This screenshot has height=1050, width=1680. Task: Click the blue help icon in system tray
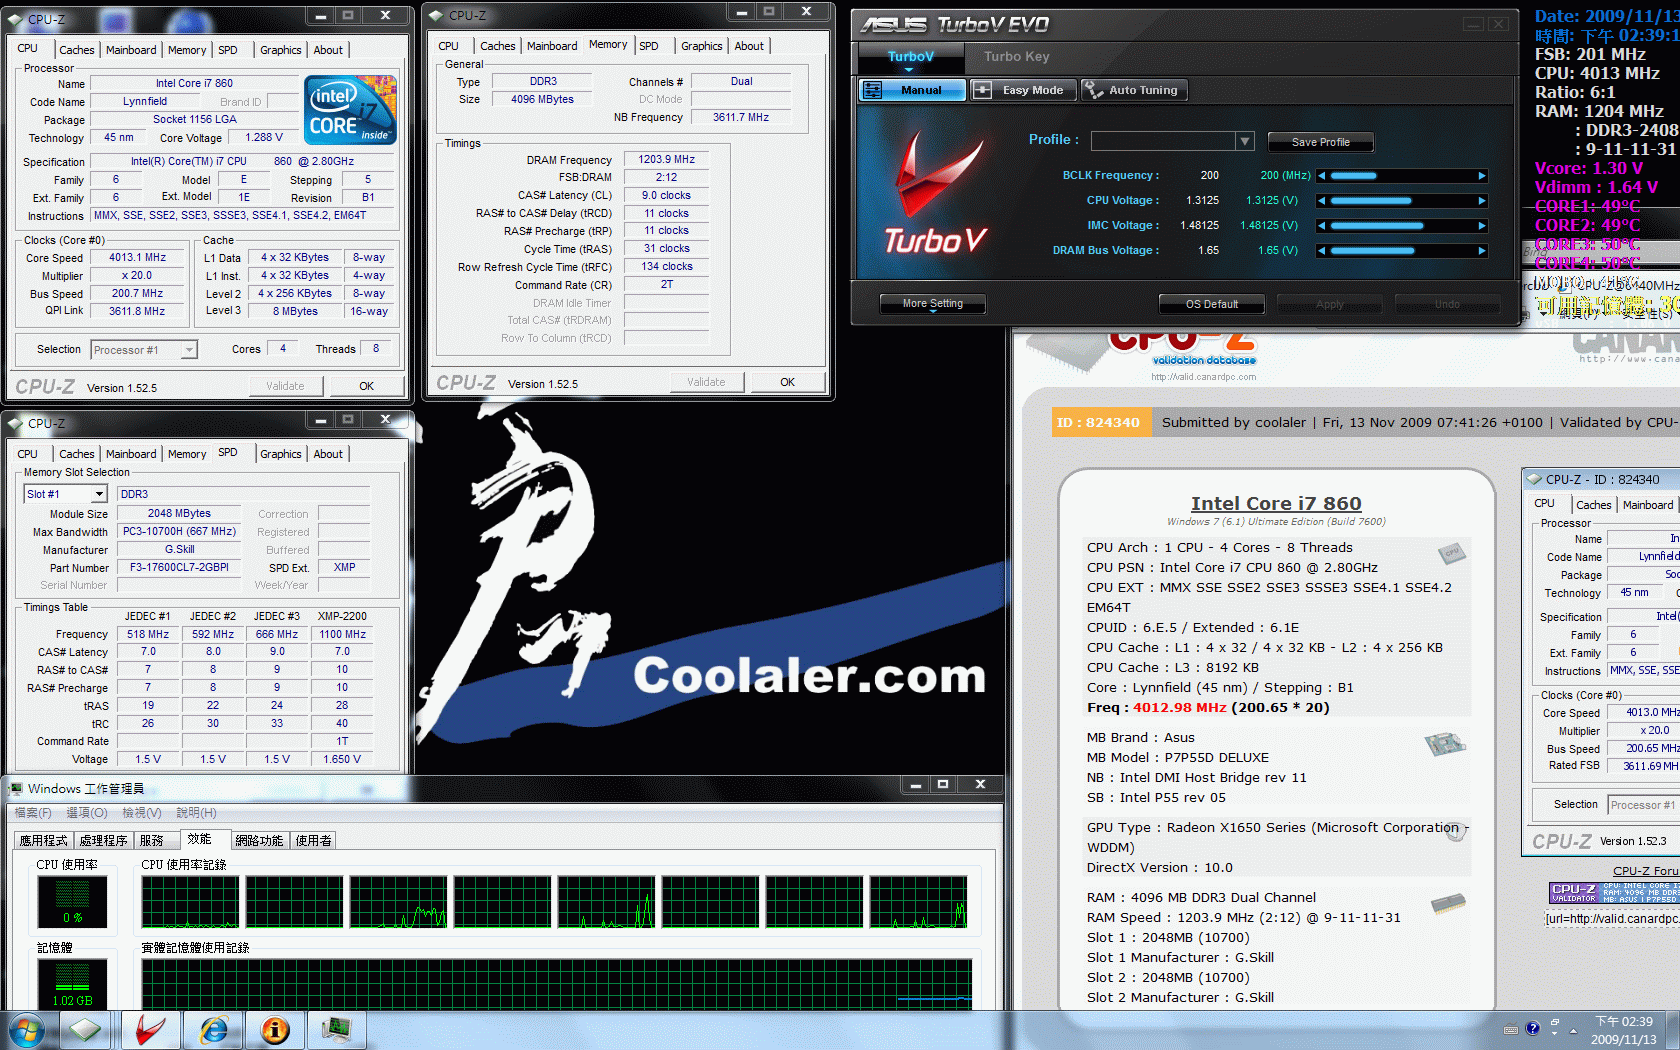point(1532,1028)
